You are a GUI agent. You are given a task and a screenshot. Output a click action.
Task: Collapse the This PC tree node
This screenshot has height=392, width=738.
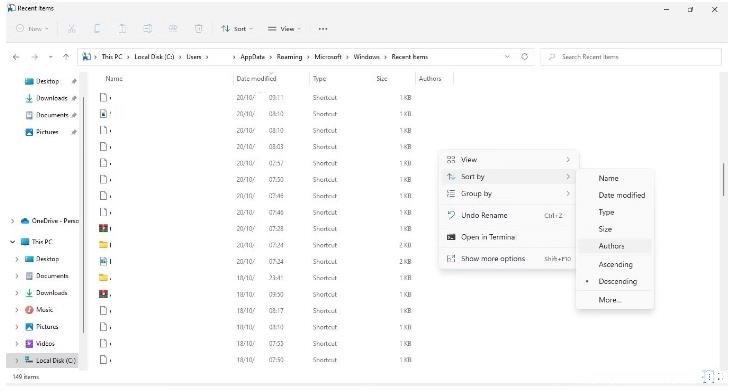tap(13, 242)
